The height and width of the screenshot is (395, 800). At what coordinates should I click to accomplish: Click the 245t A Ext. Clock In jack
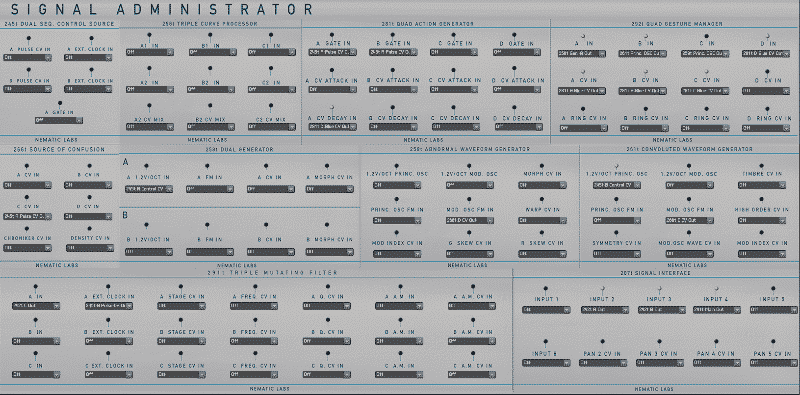91,38
